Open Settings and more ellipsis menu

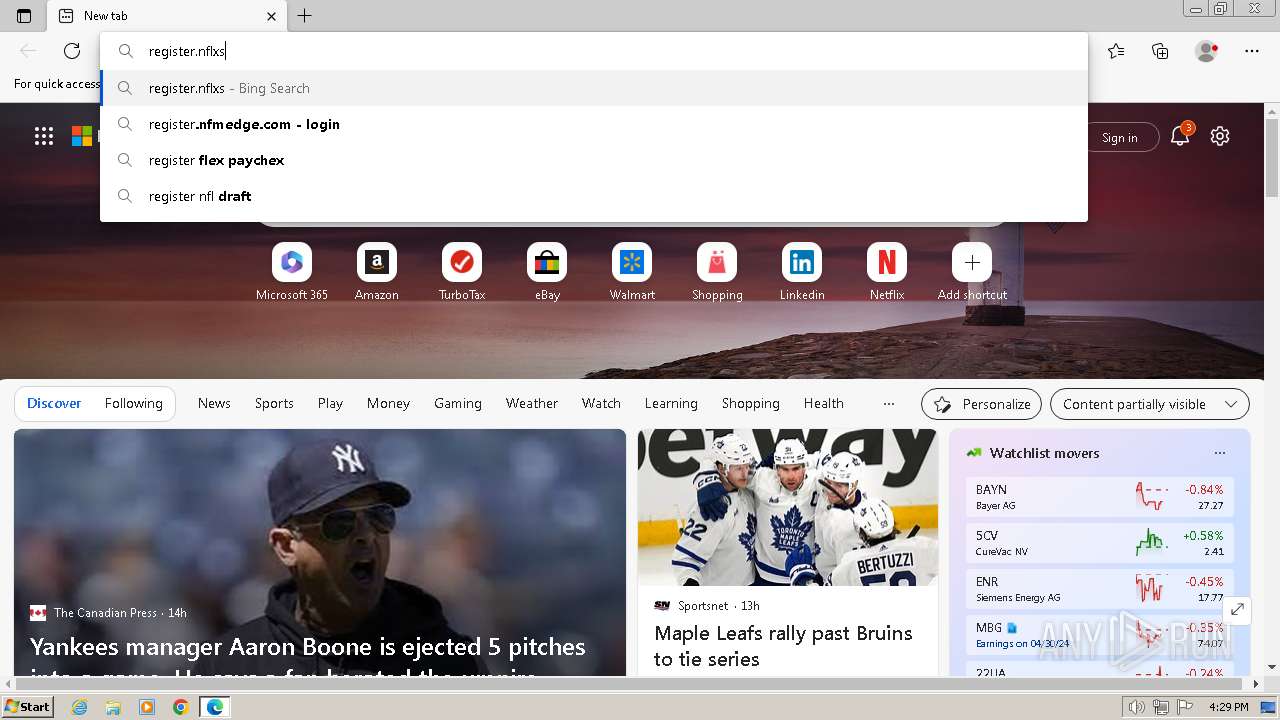pyautogui.click(x=1252, y=51)
